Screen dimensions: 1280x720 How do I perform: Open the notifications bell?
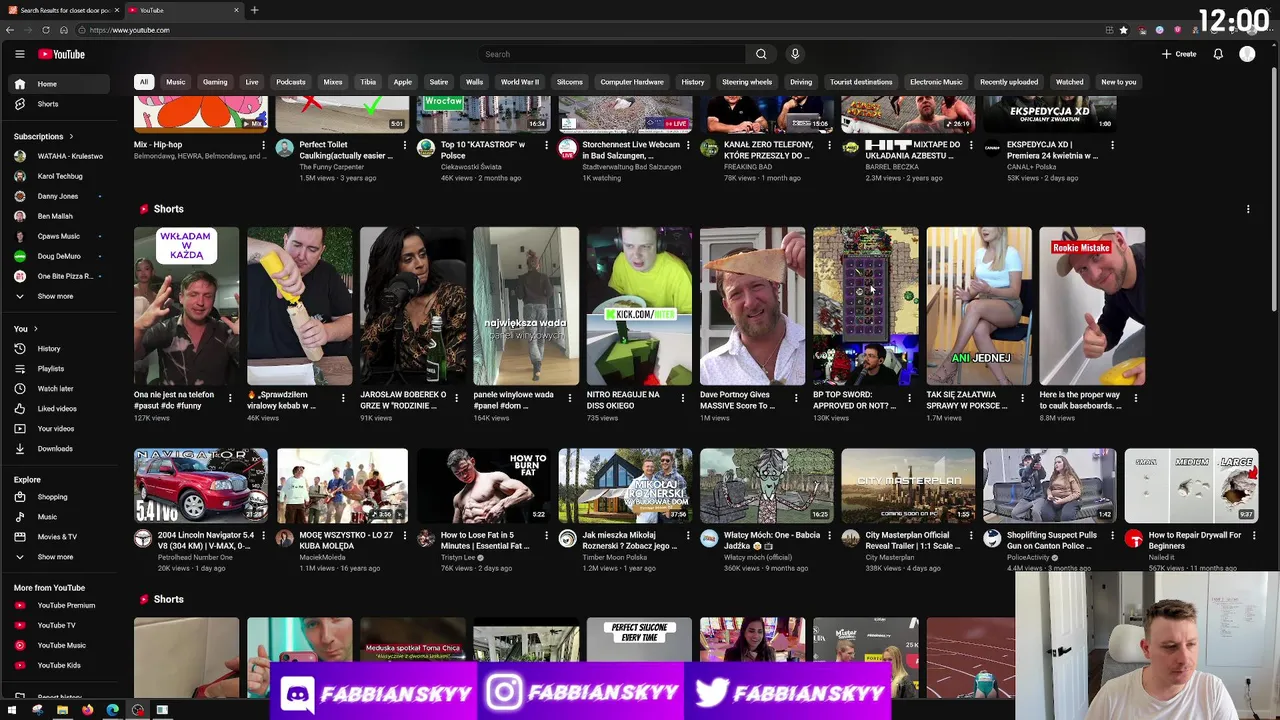click(1218, 54)
